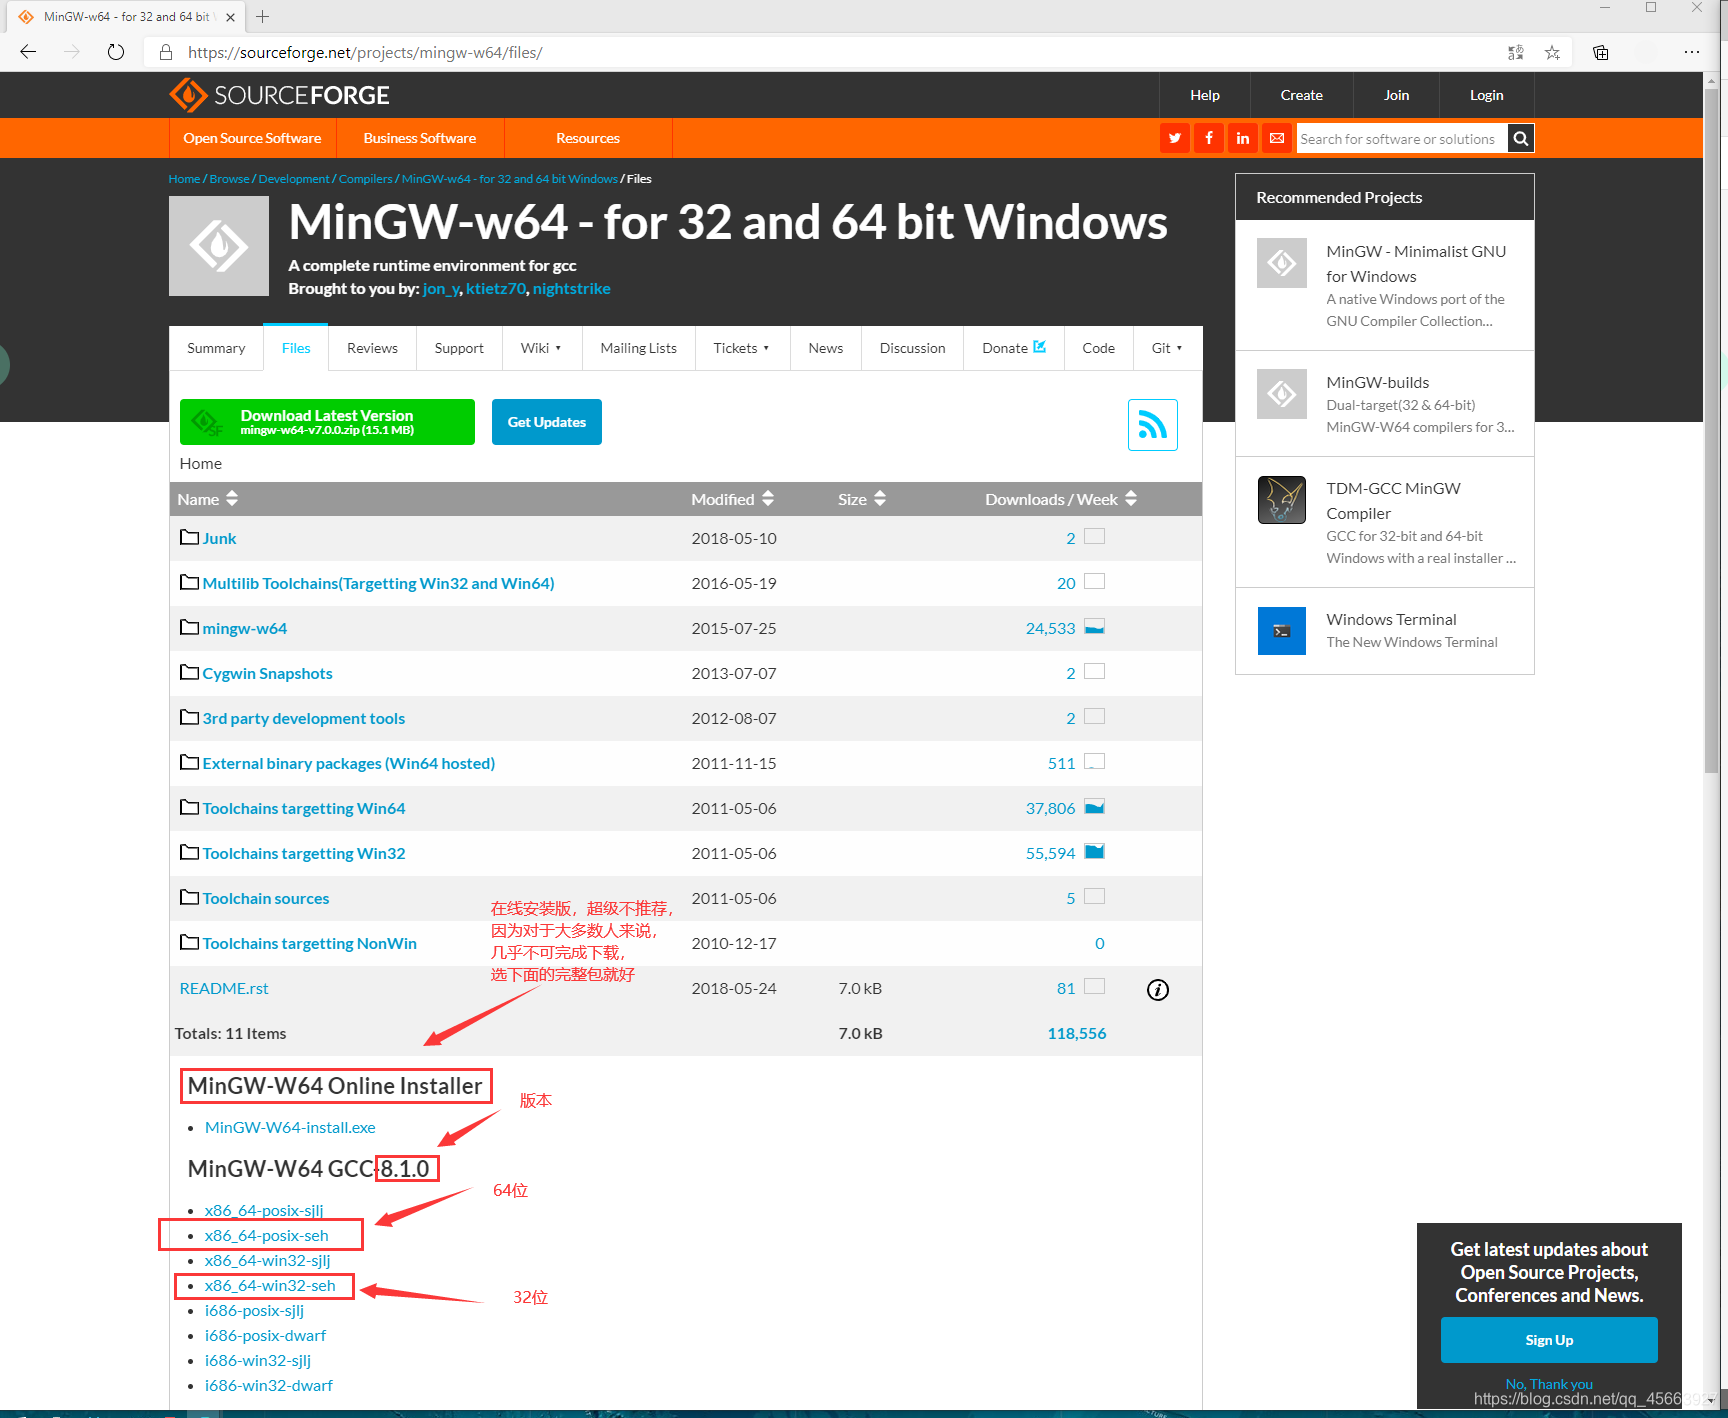Share on LinkedIn icon
Viewport: 1728px width, 1418px height.
(1243, 138)
